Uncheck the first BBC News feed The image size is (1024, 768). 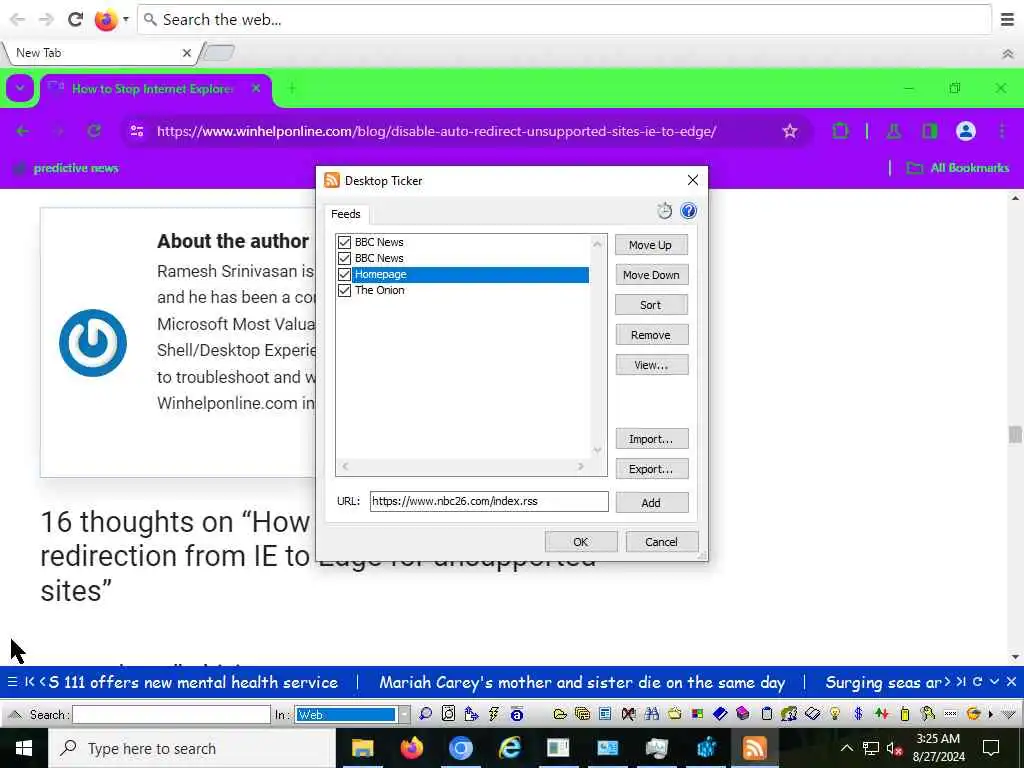(344, 242)
